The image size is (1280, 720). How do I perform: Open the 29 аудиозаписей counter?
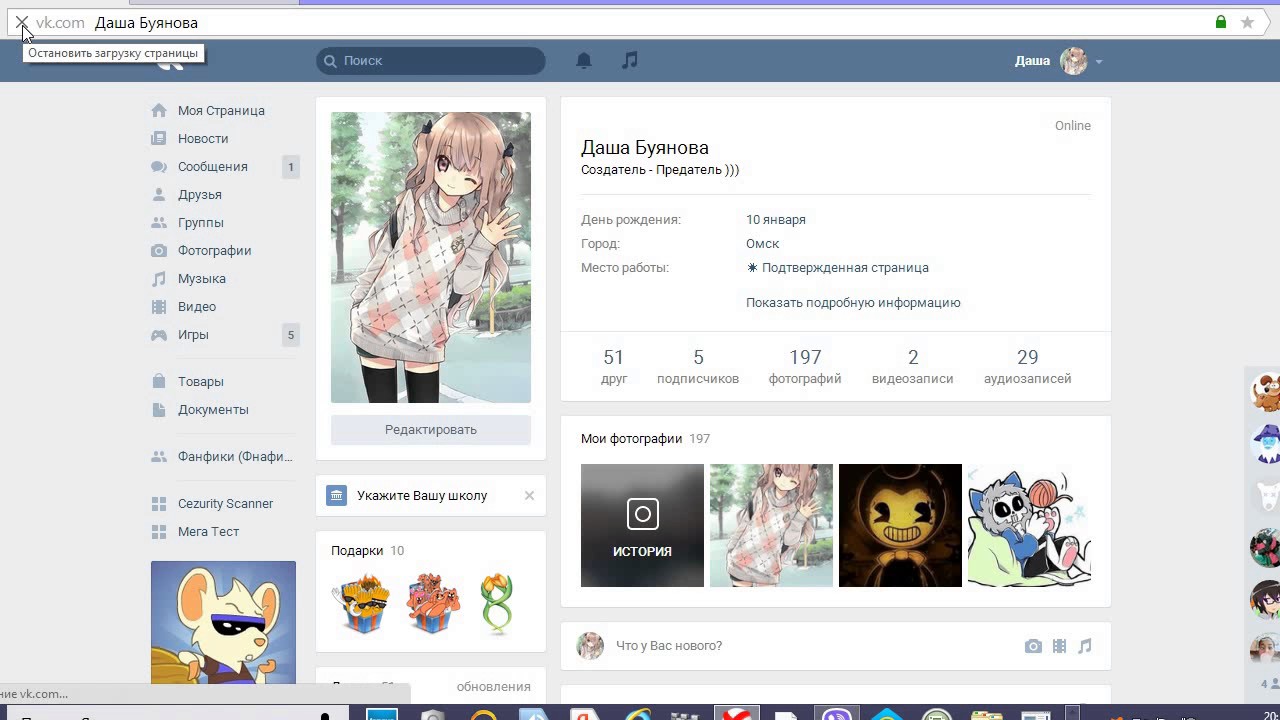(x=1027, y=366)
